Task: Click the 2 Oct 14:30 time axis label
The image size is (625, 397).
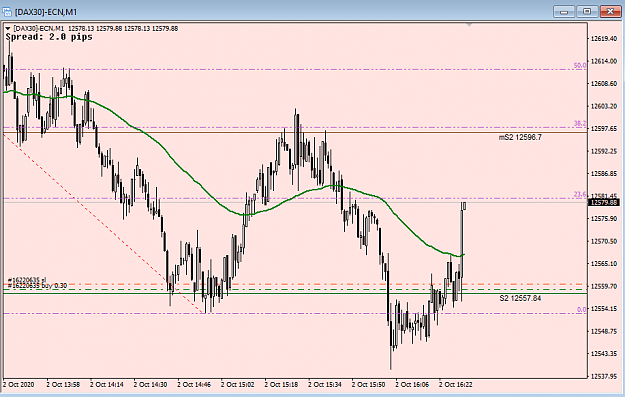Action: 150,385
